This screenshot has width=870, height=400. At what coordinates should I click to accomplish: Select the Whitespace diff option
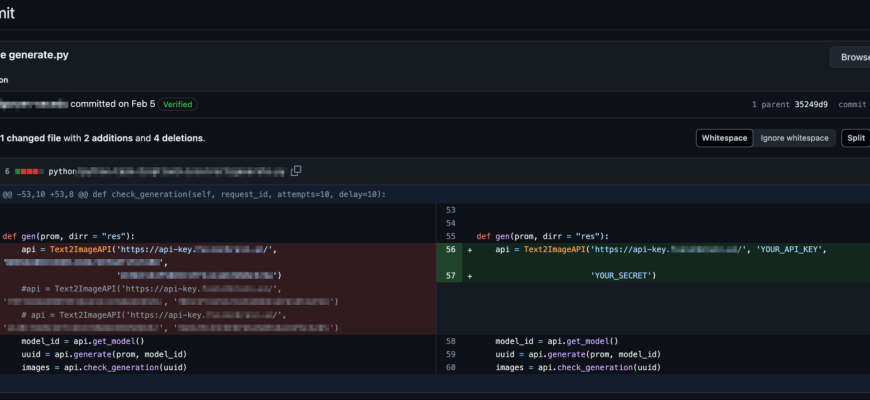coord(724,138)
